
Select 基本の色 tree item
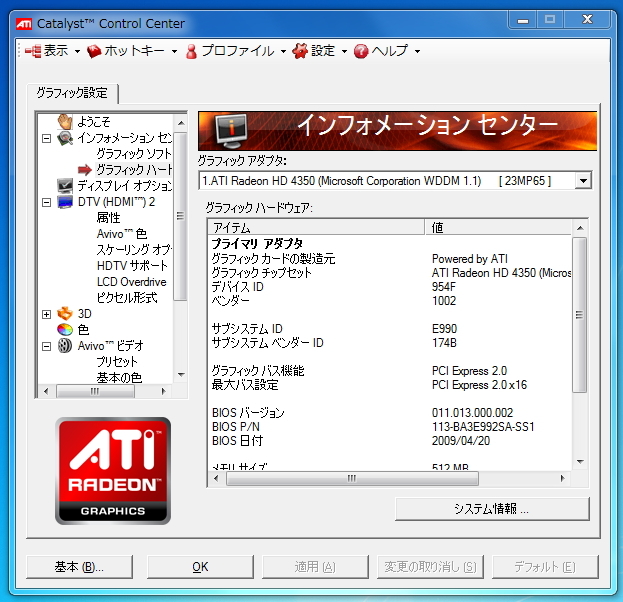119,377
